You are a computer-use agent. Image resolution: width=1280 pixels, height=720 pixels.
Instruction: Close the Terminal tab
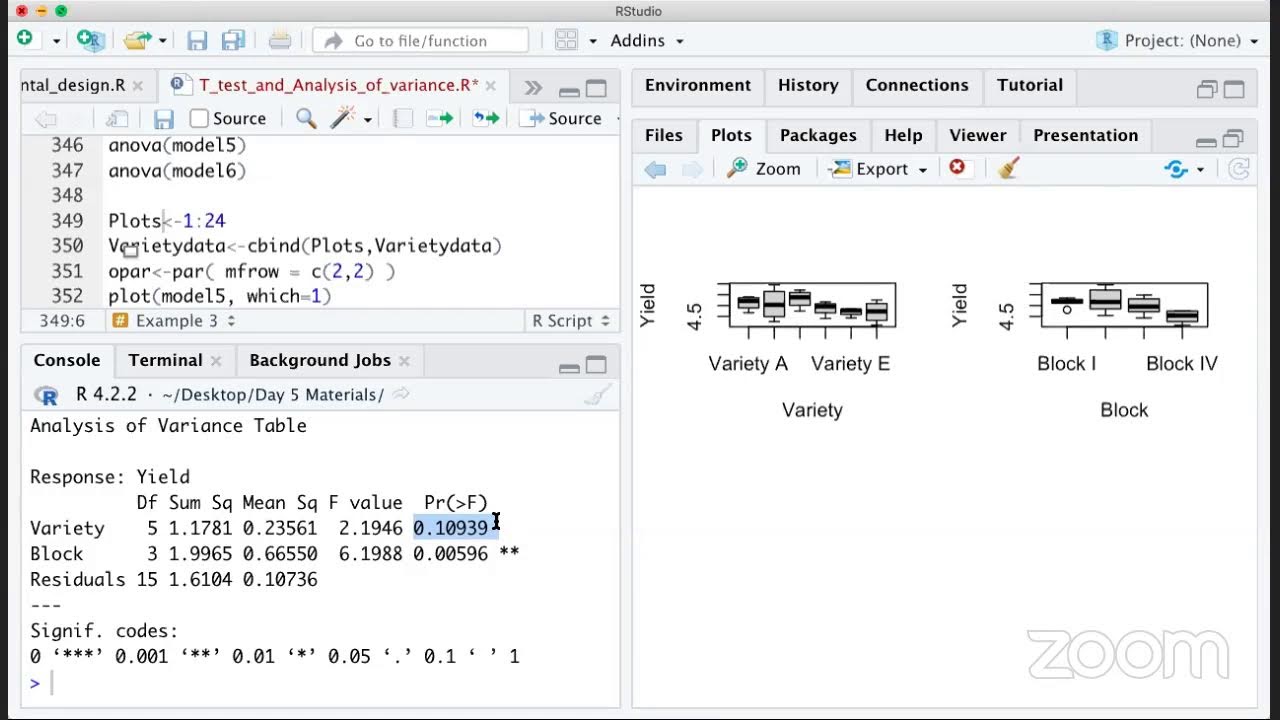(216, 361)
